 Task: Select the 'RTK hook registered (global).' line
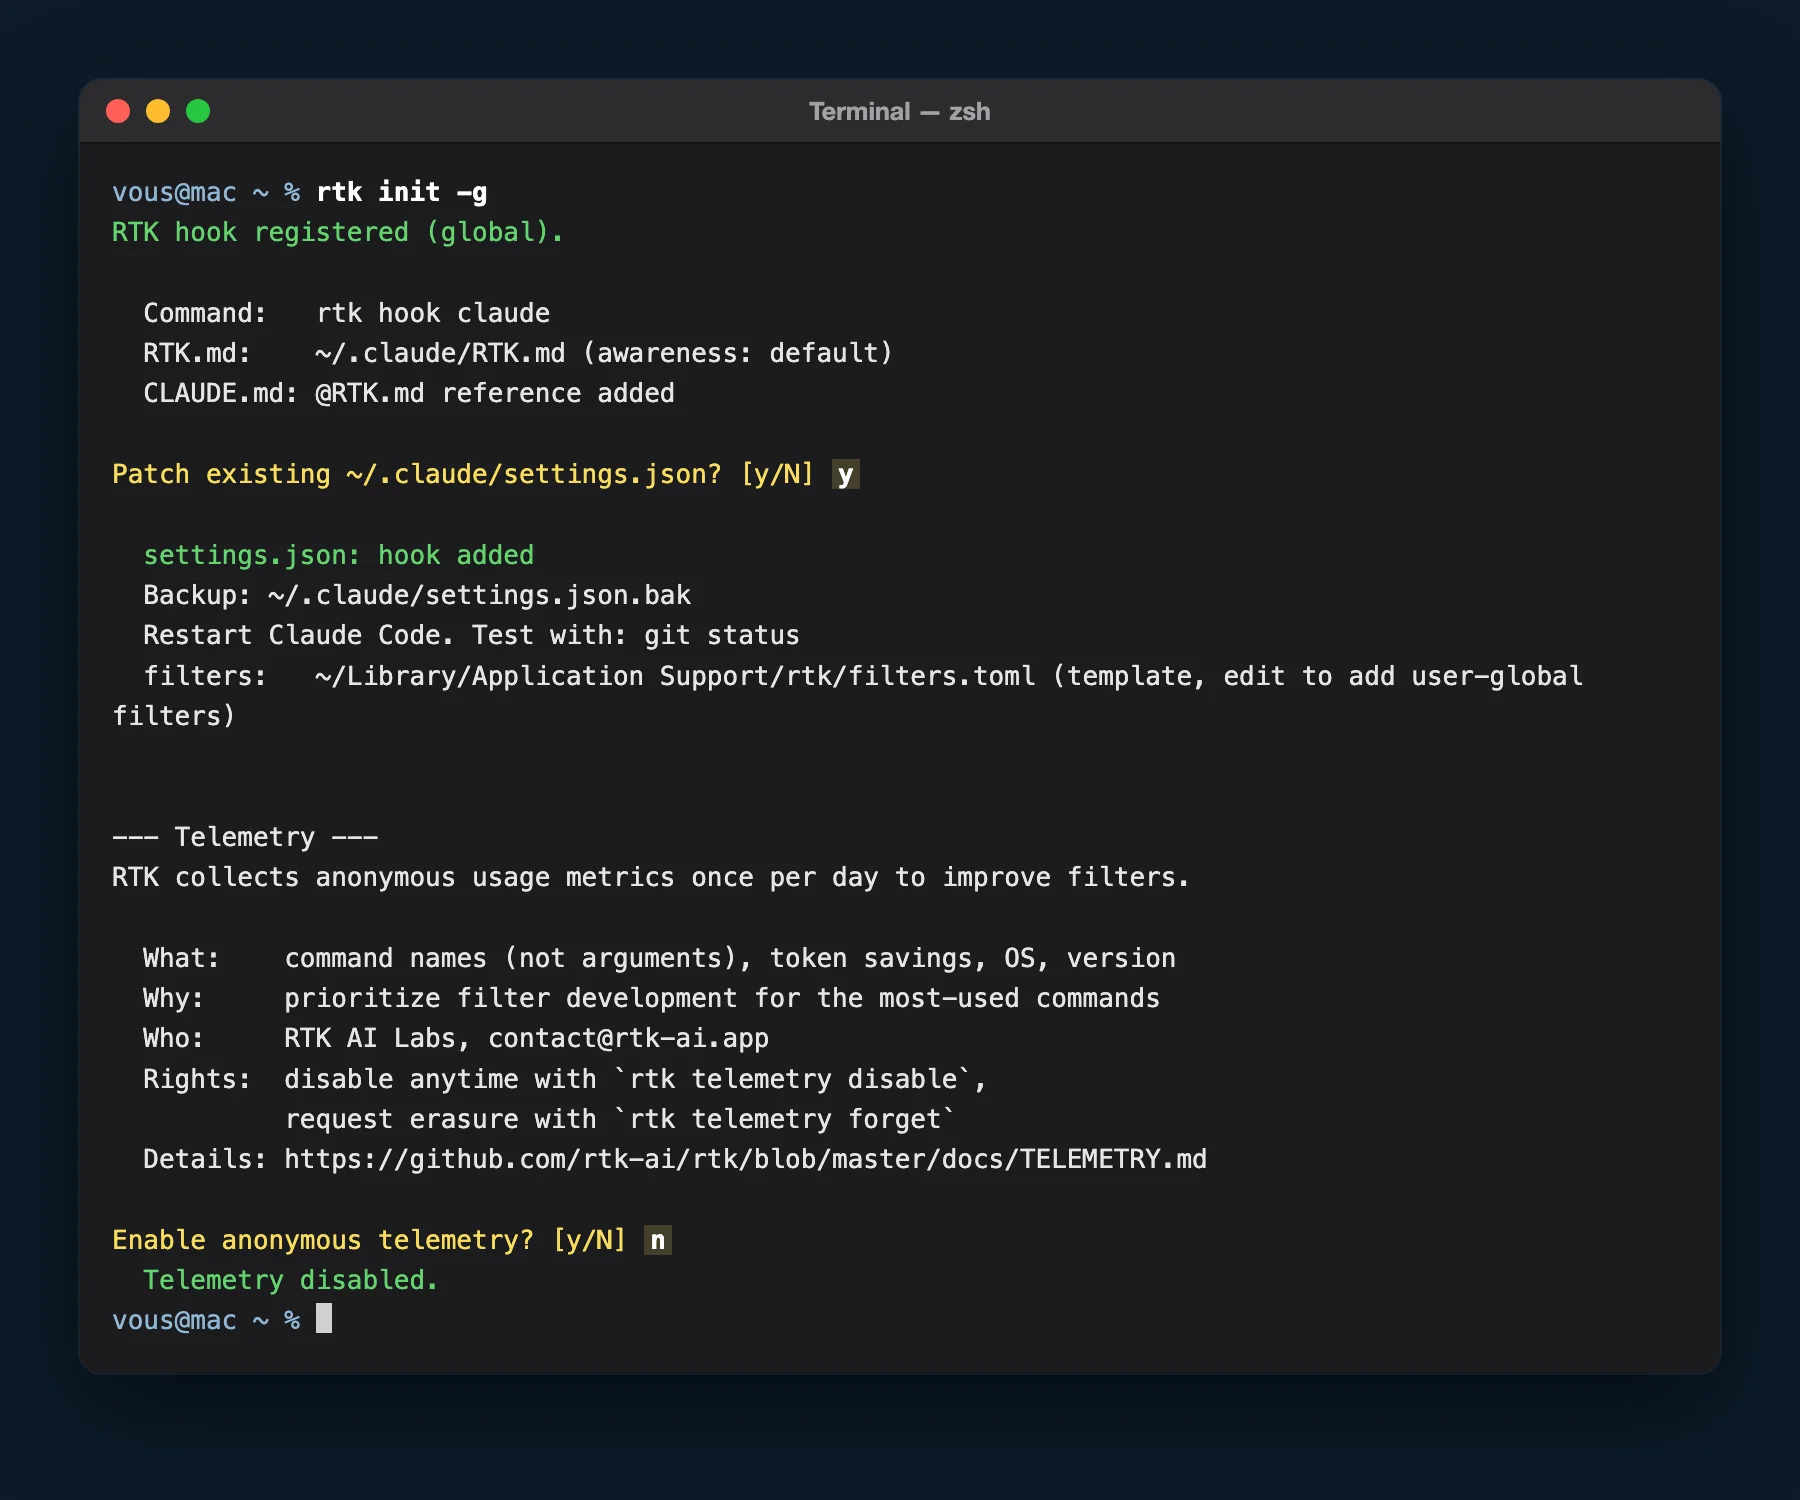click(x=338, y=232)
